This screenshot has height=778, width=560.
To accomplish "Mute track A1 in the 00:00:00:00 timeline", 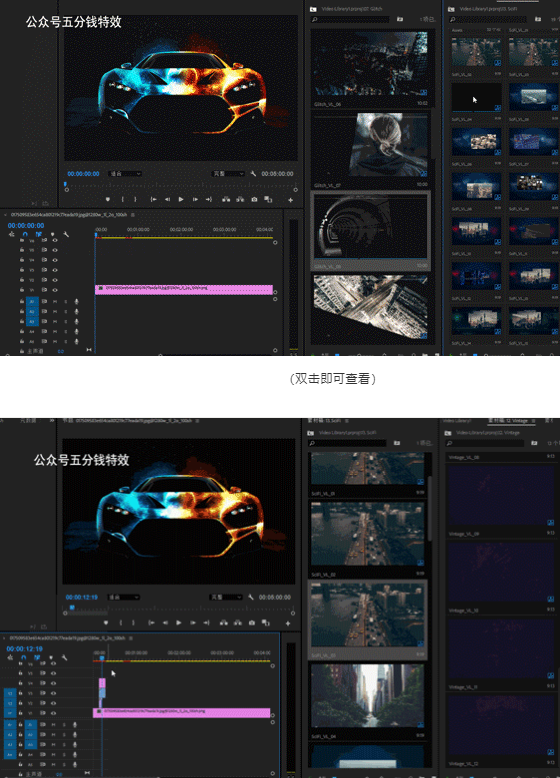I will [55, 302].
